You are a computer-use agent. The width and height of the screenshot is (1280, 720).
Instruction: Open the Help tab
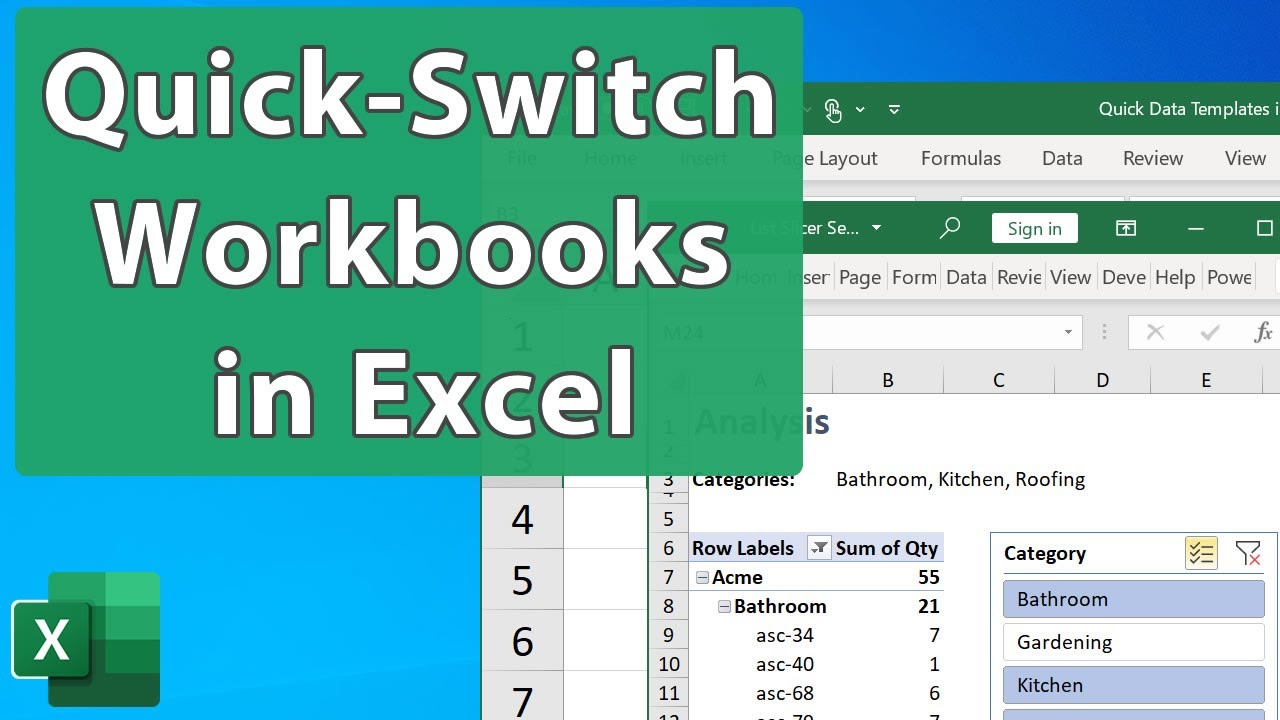[1175, 277]
